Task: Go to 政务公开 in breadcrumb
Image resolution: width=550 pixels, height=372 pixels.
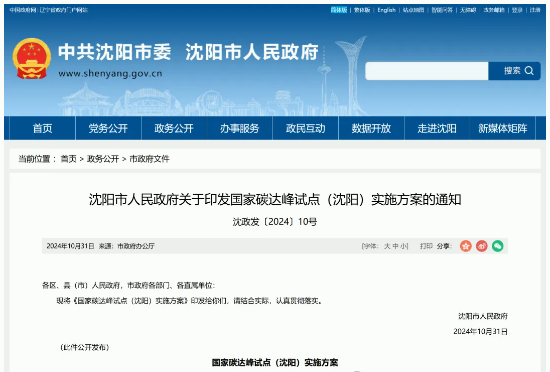Action: point(103,159)
